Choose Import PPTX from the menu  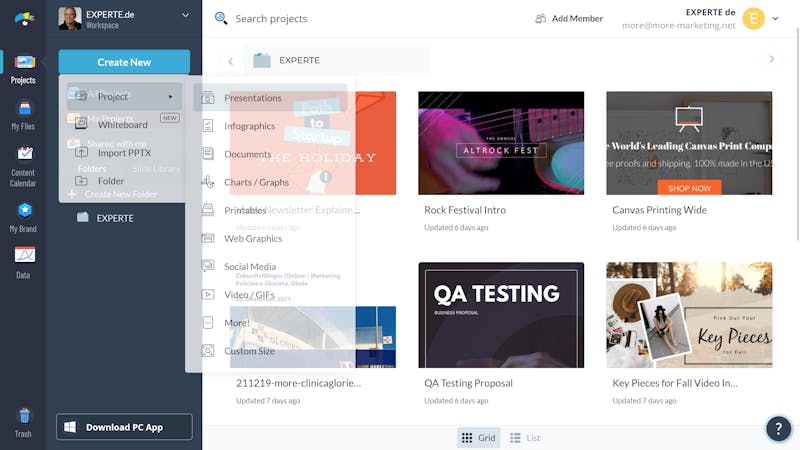coord(124,153)
